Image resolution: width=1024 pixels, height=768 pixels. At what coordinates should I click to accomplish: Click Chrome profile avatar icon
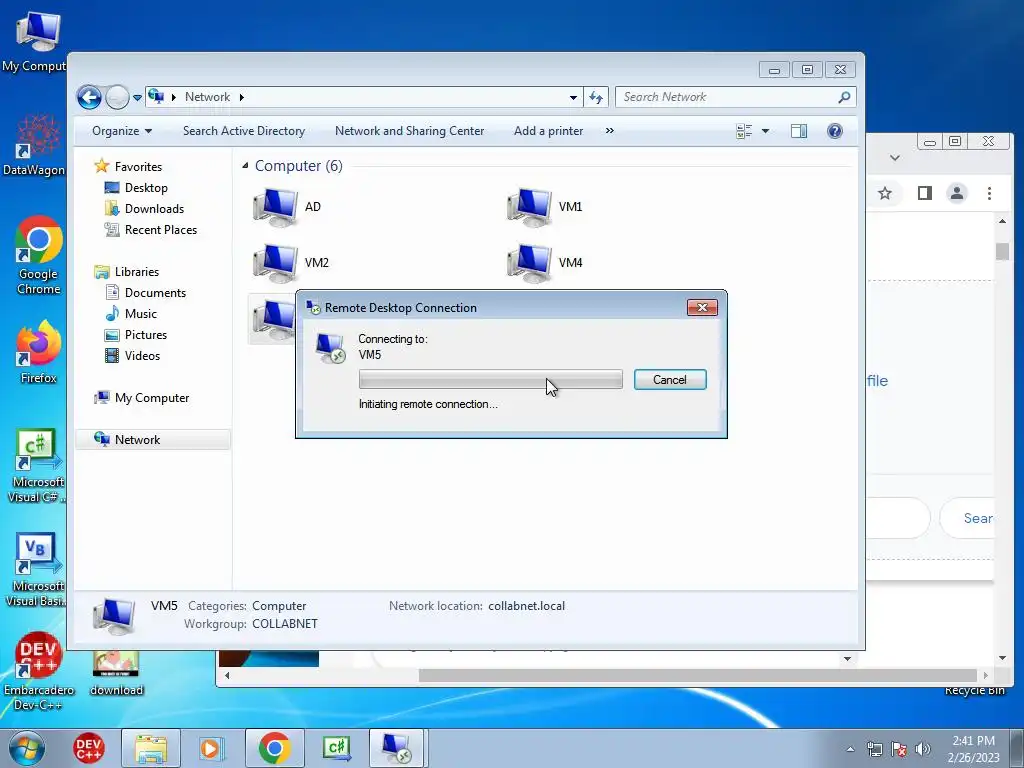(x=957, y=193)
